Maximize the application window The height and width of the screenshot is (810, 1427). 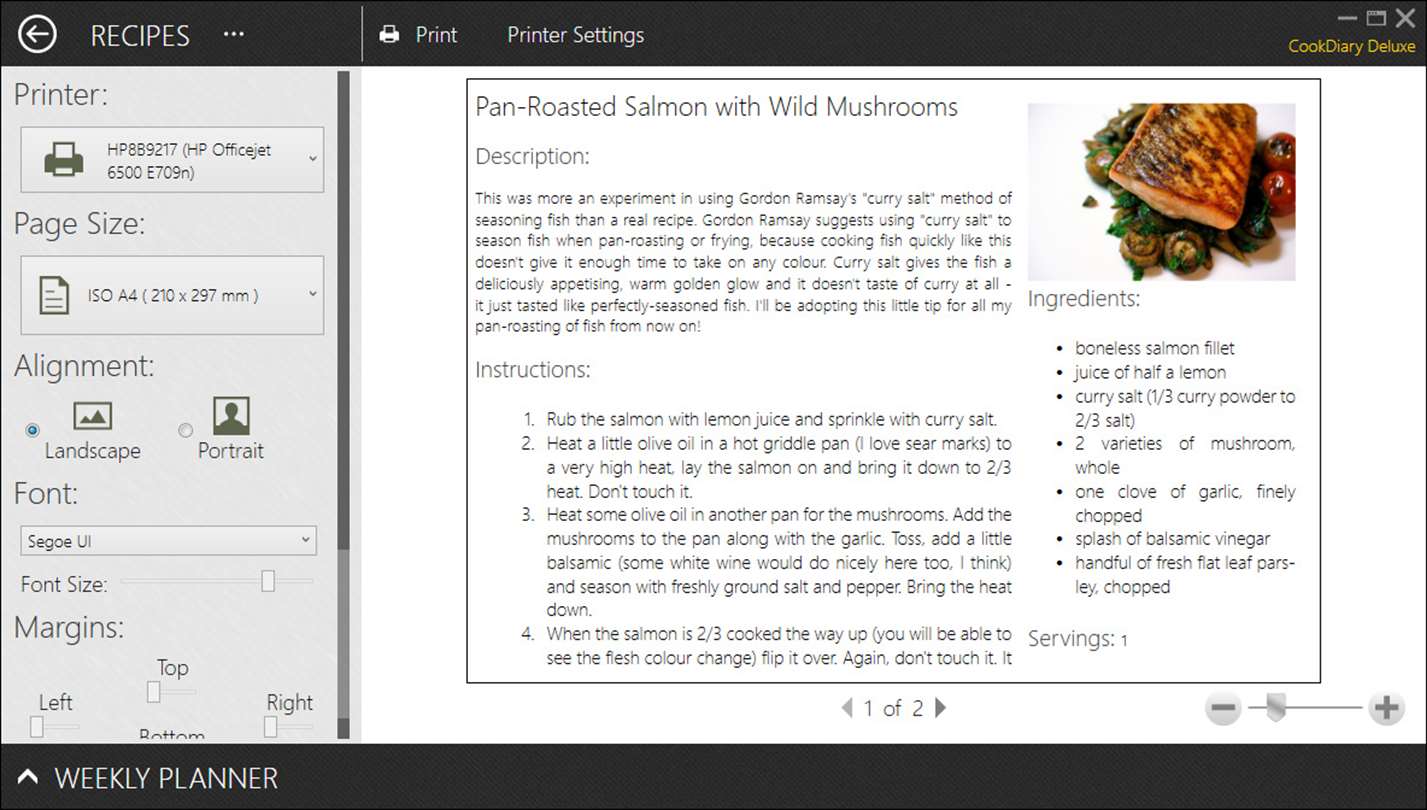[1375, 17]
